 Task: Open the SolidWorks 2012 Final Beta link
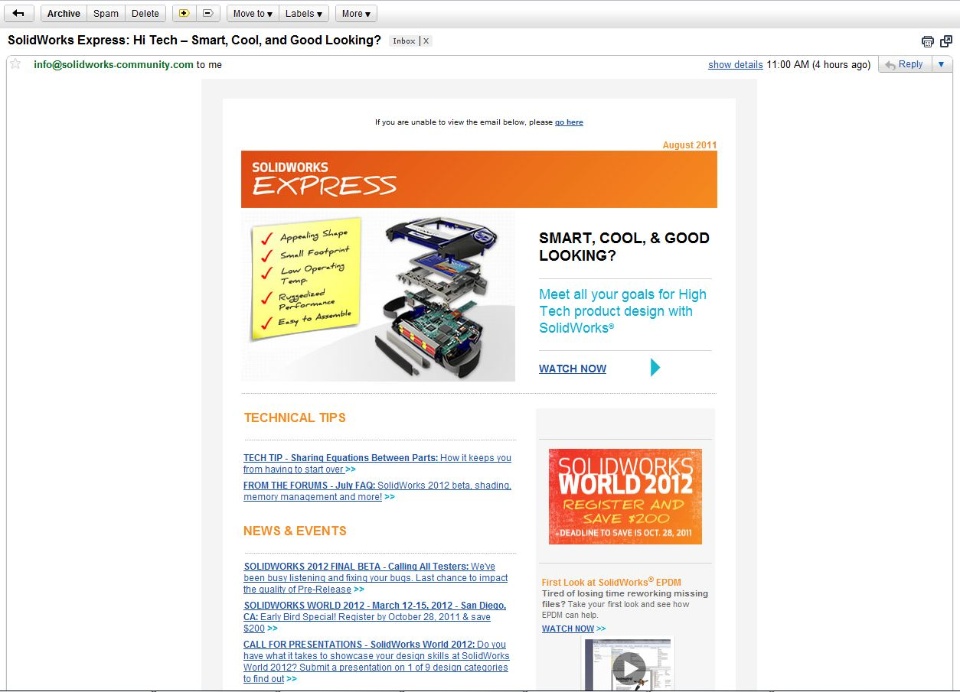[x=376, y=578]
